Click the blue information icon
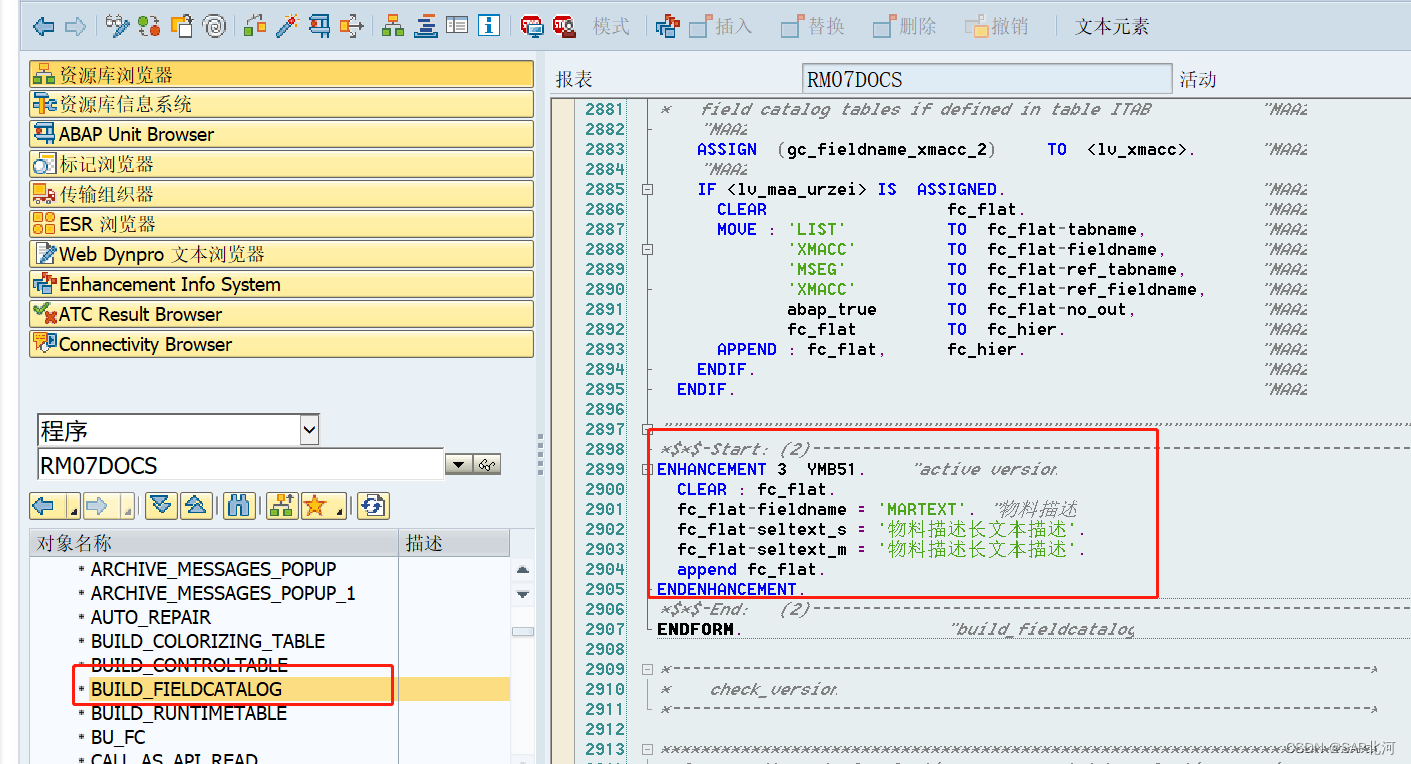The height and width of the screenshot is (764, 1411). click(489, 26)
